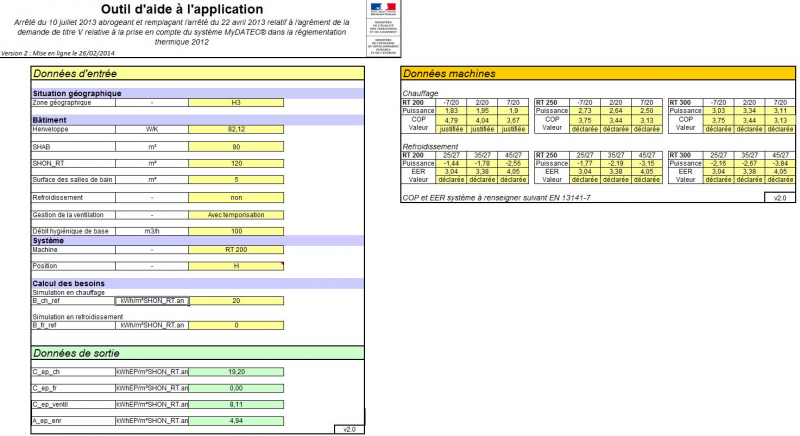Click the RT 250 header in Chauffage table
The image size is (800, 436).
552,102
